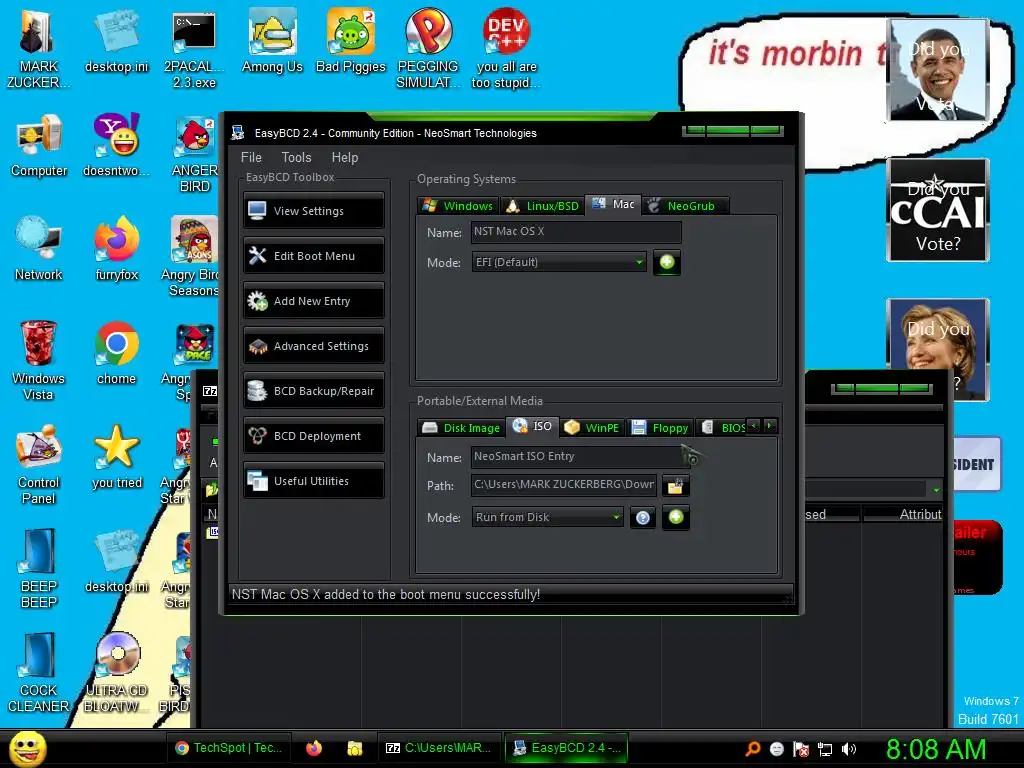Click the 8:08 AM taskbar clock
This screenshot has width=1024, height=768.
click(x=936, y=749)
